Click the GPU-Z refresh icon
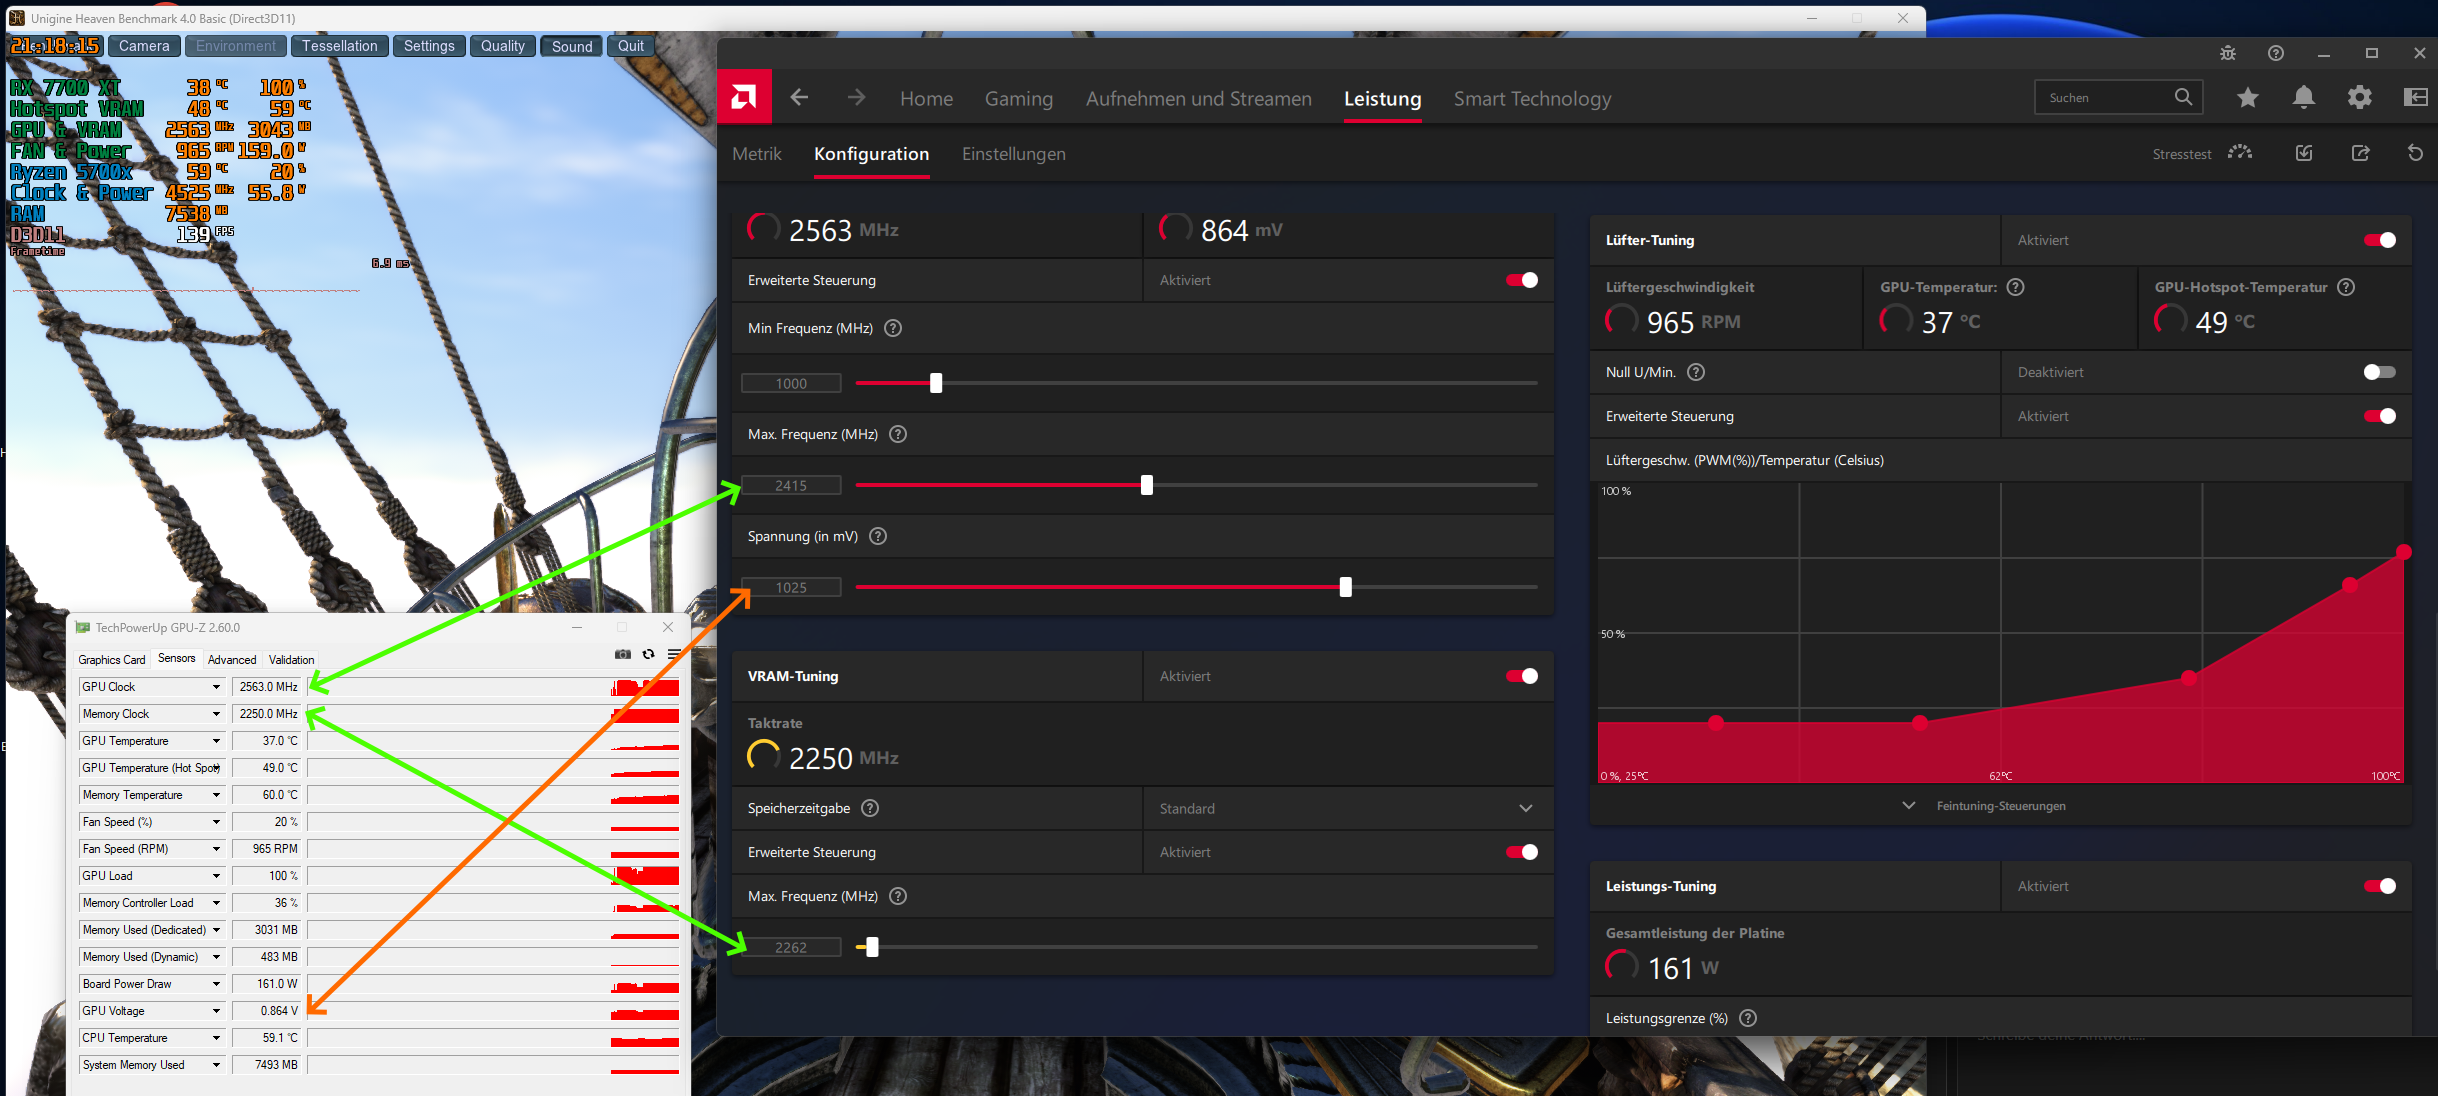 click(x=648, y=654)
